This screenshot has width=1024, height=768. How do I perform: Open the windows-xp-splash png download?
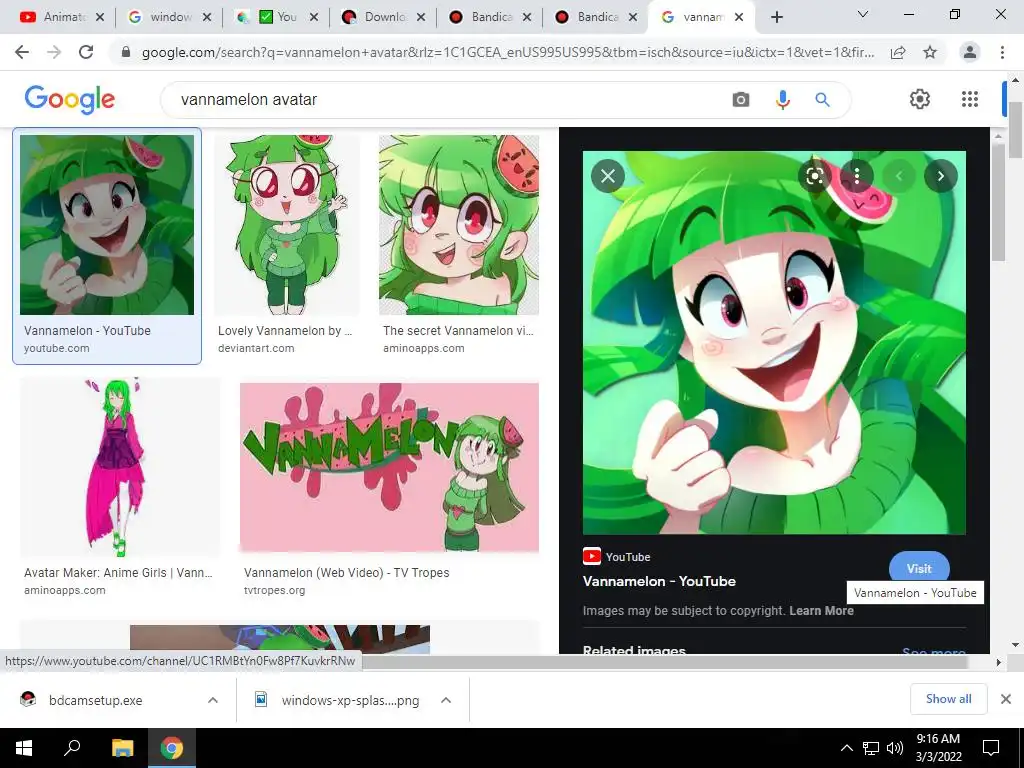pos(350,700)
